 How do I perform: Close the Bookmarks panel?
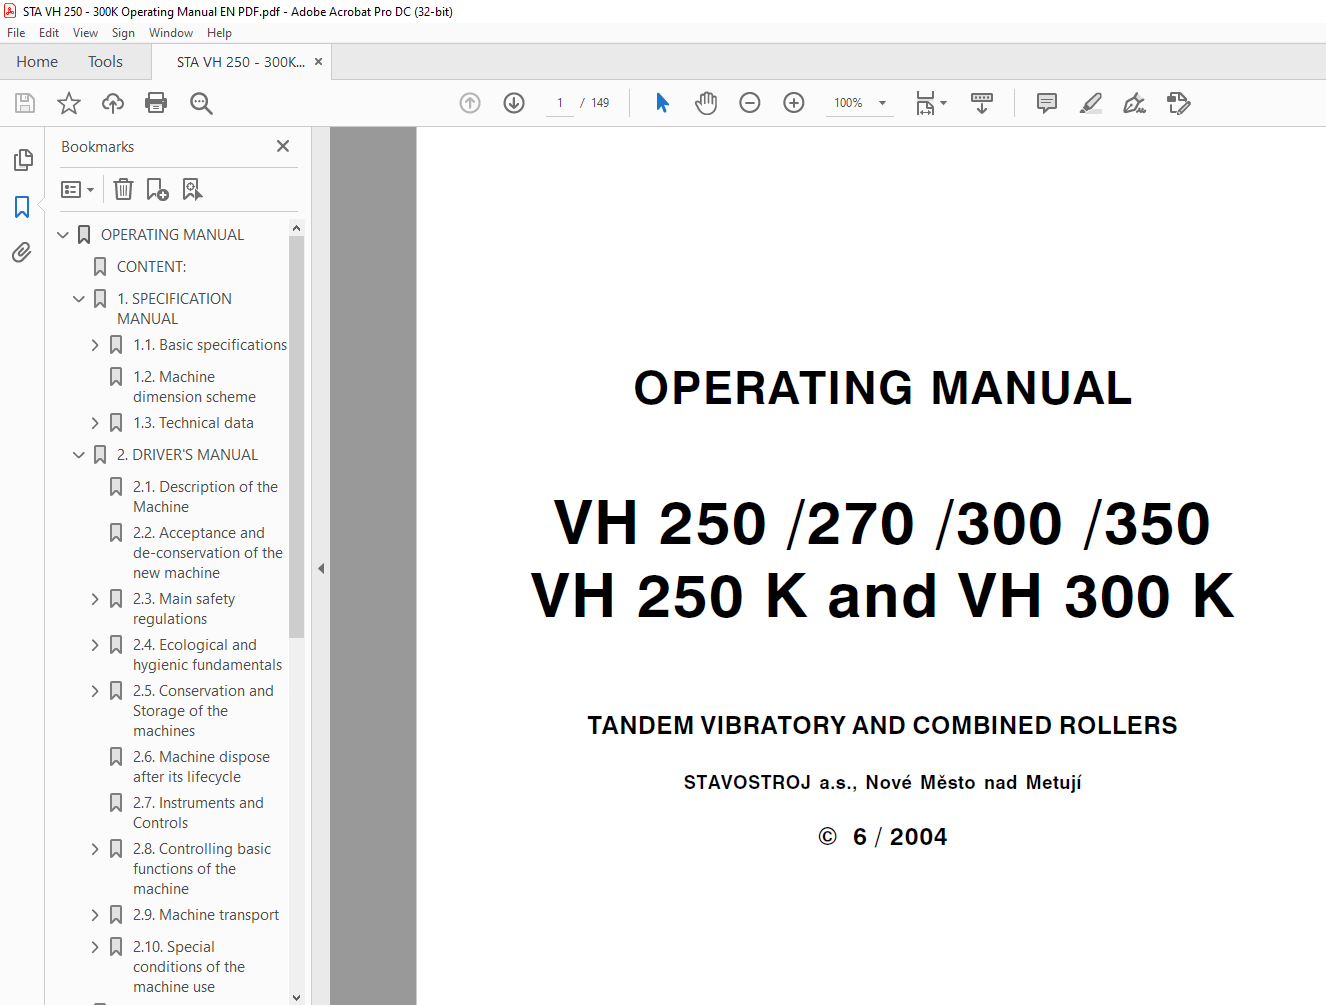point(283,146)
